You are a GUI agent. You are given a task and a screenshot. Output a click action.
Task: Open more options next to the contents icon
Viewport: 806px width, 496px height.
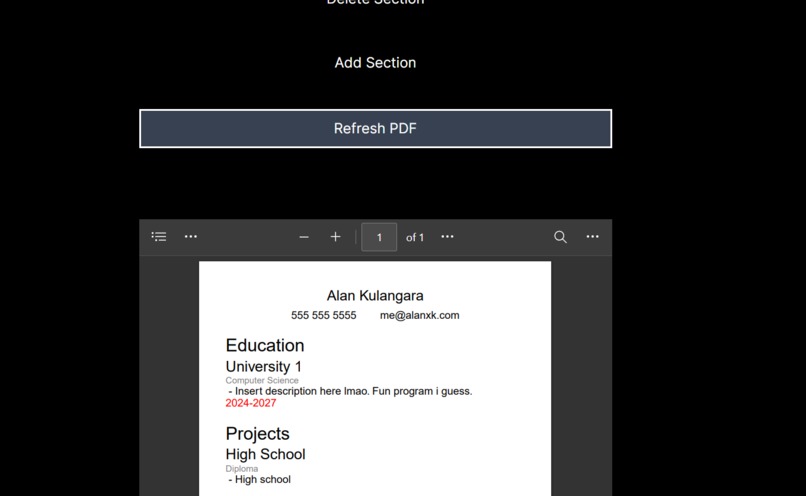pos(191,236)
